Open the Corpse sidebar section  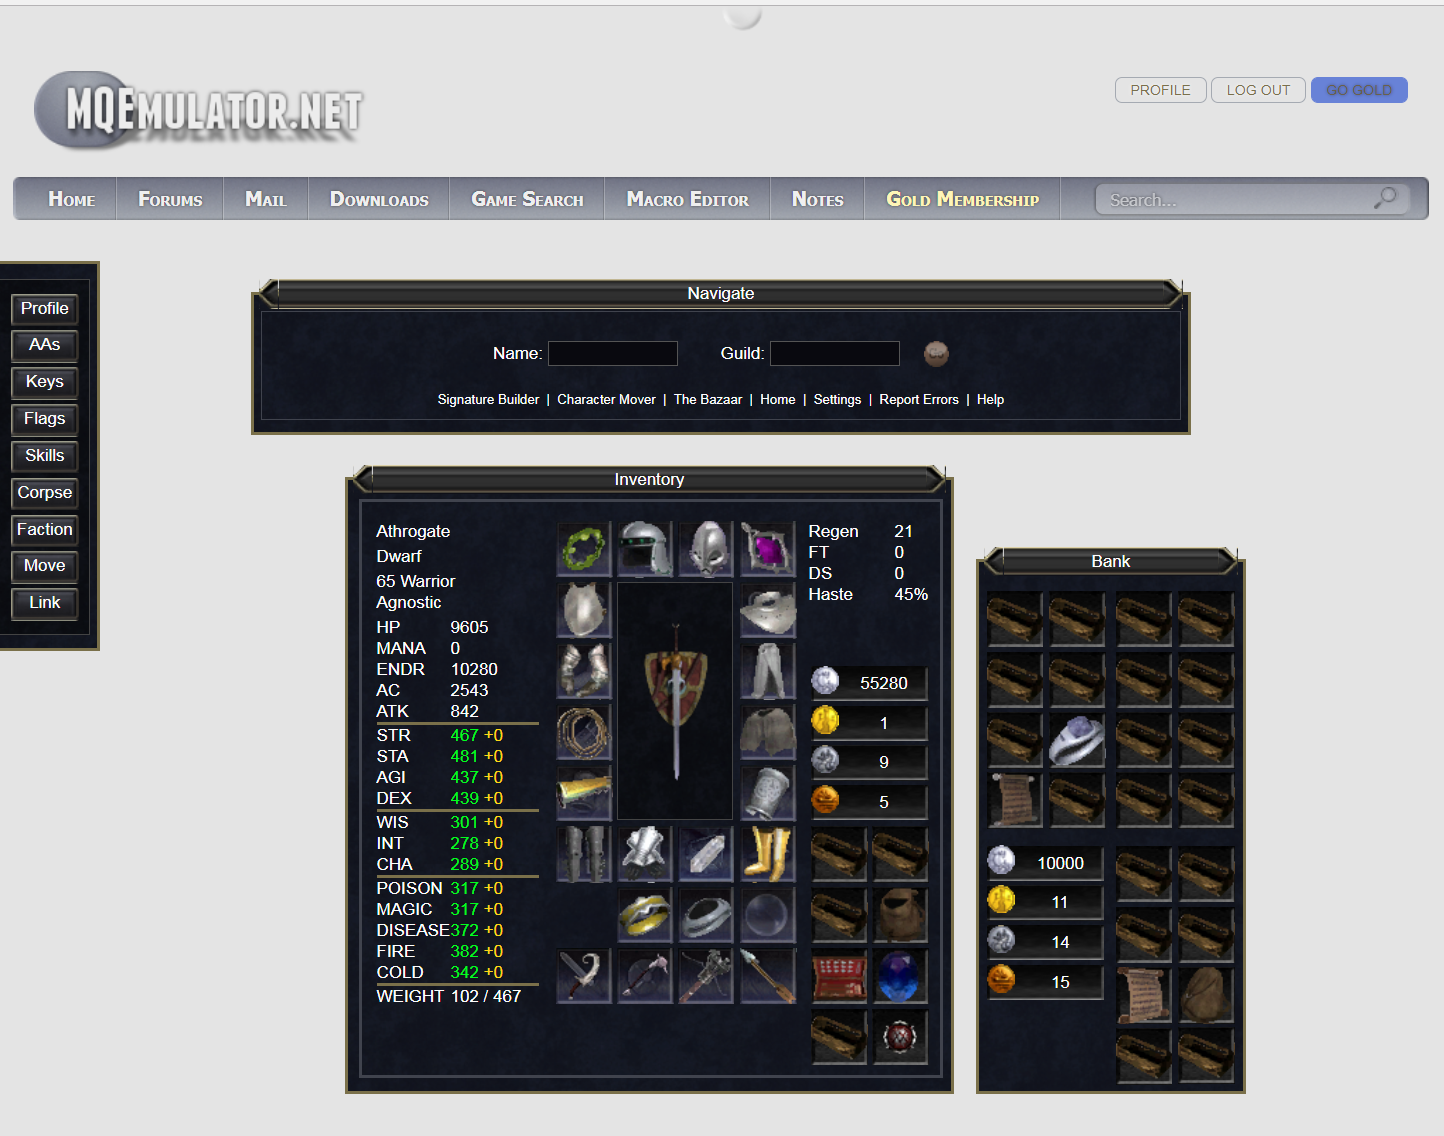(x=45, y=493)
